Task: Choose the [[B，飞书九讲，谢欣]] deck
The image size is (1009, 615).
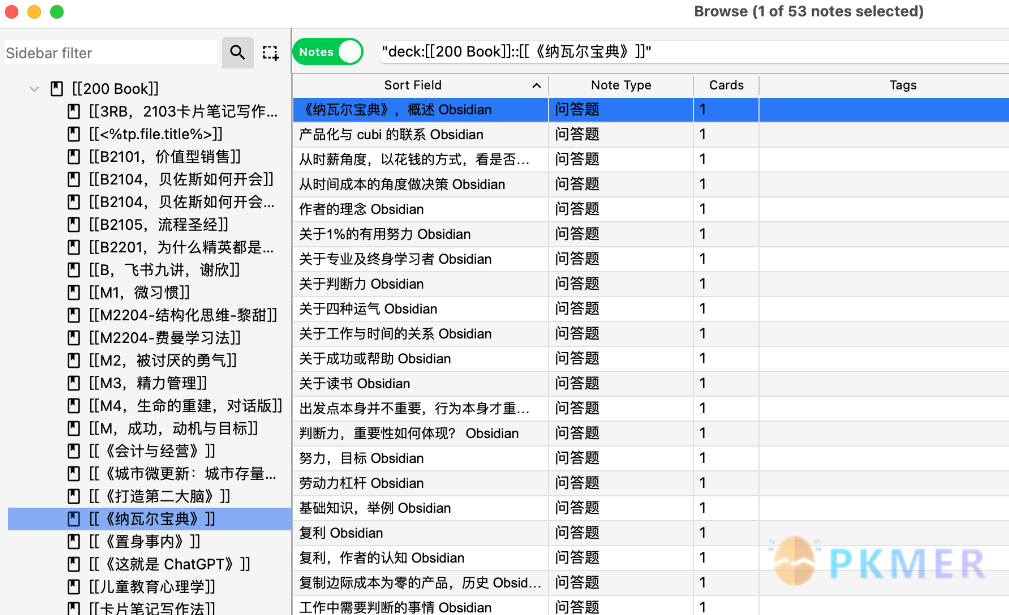Action: [x=164, y=270]
